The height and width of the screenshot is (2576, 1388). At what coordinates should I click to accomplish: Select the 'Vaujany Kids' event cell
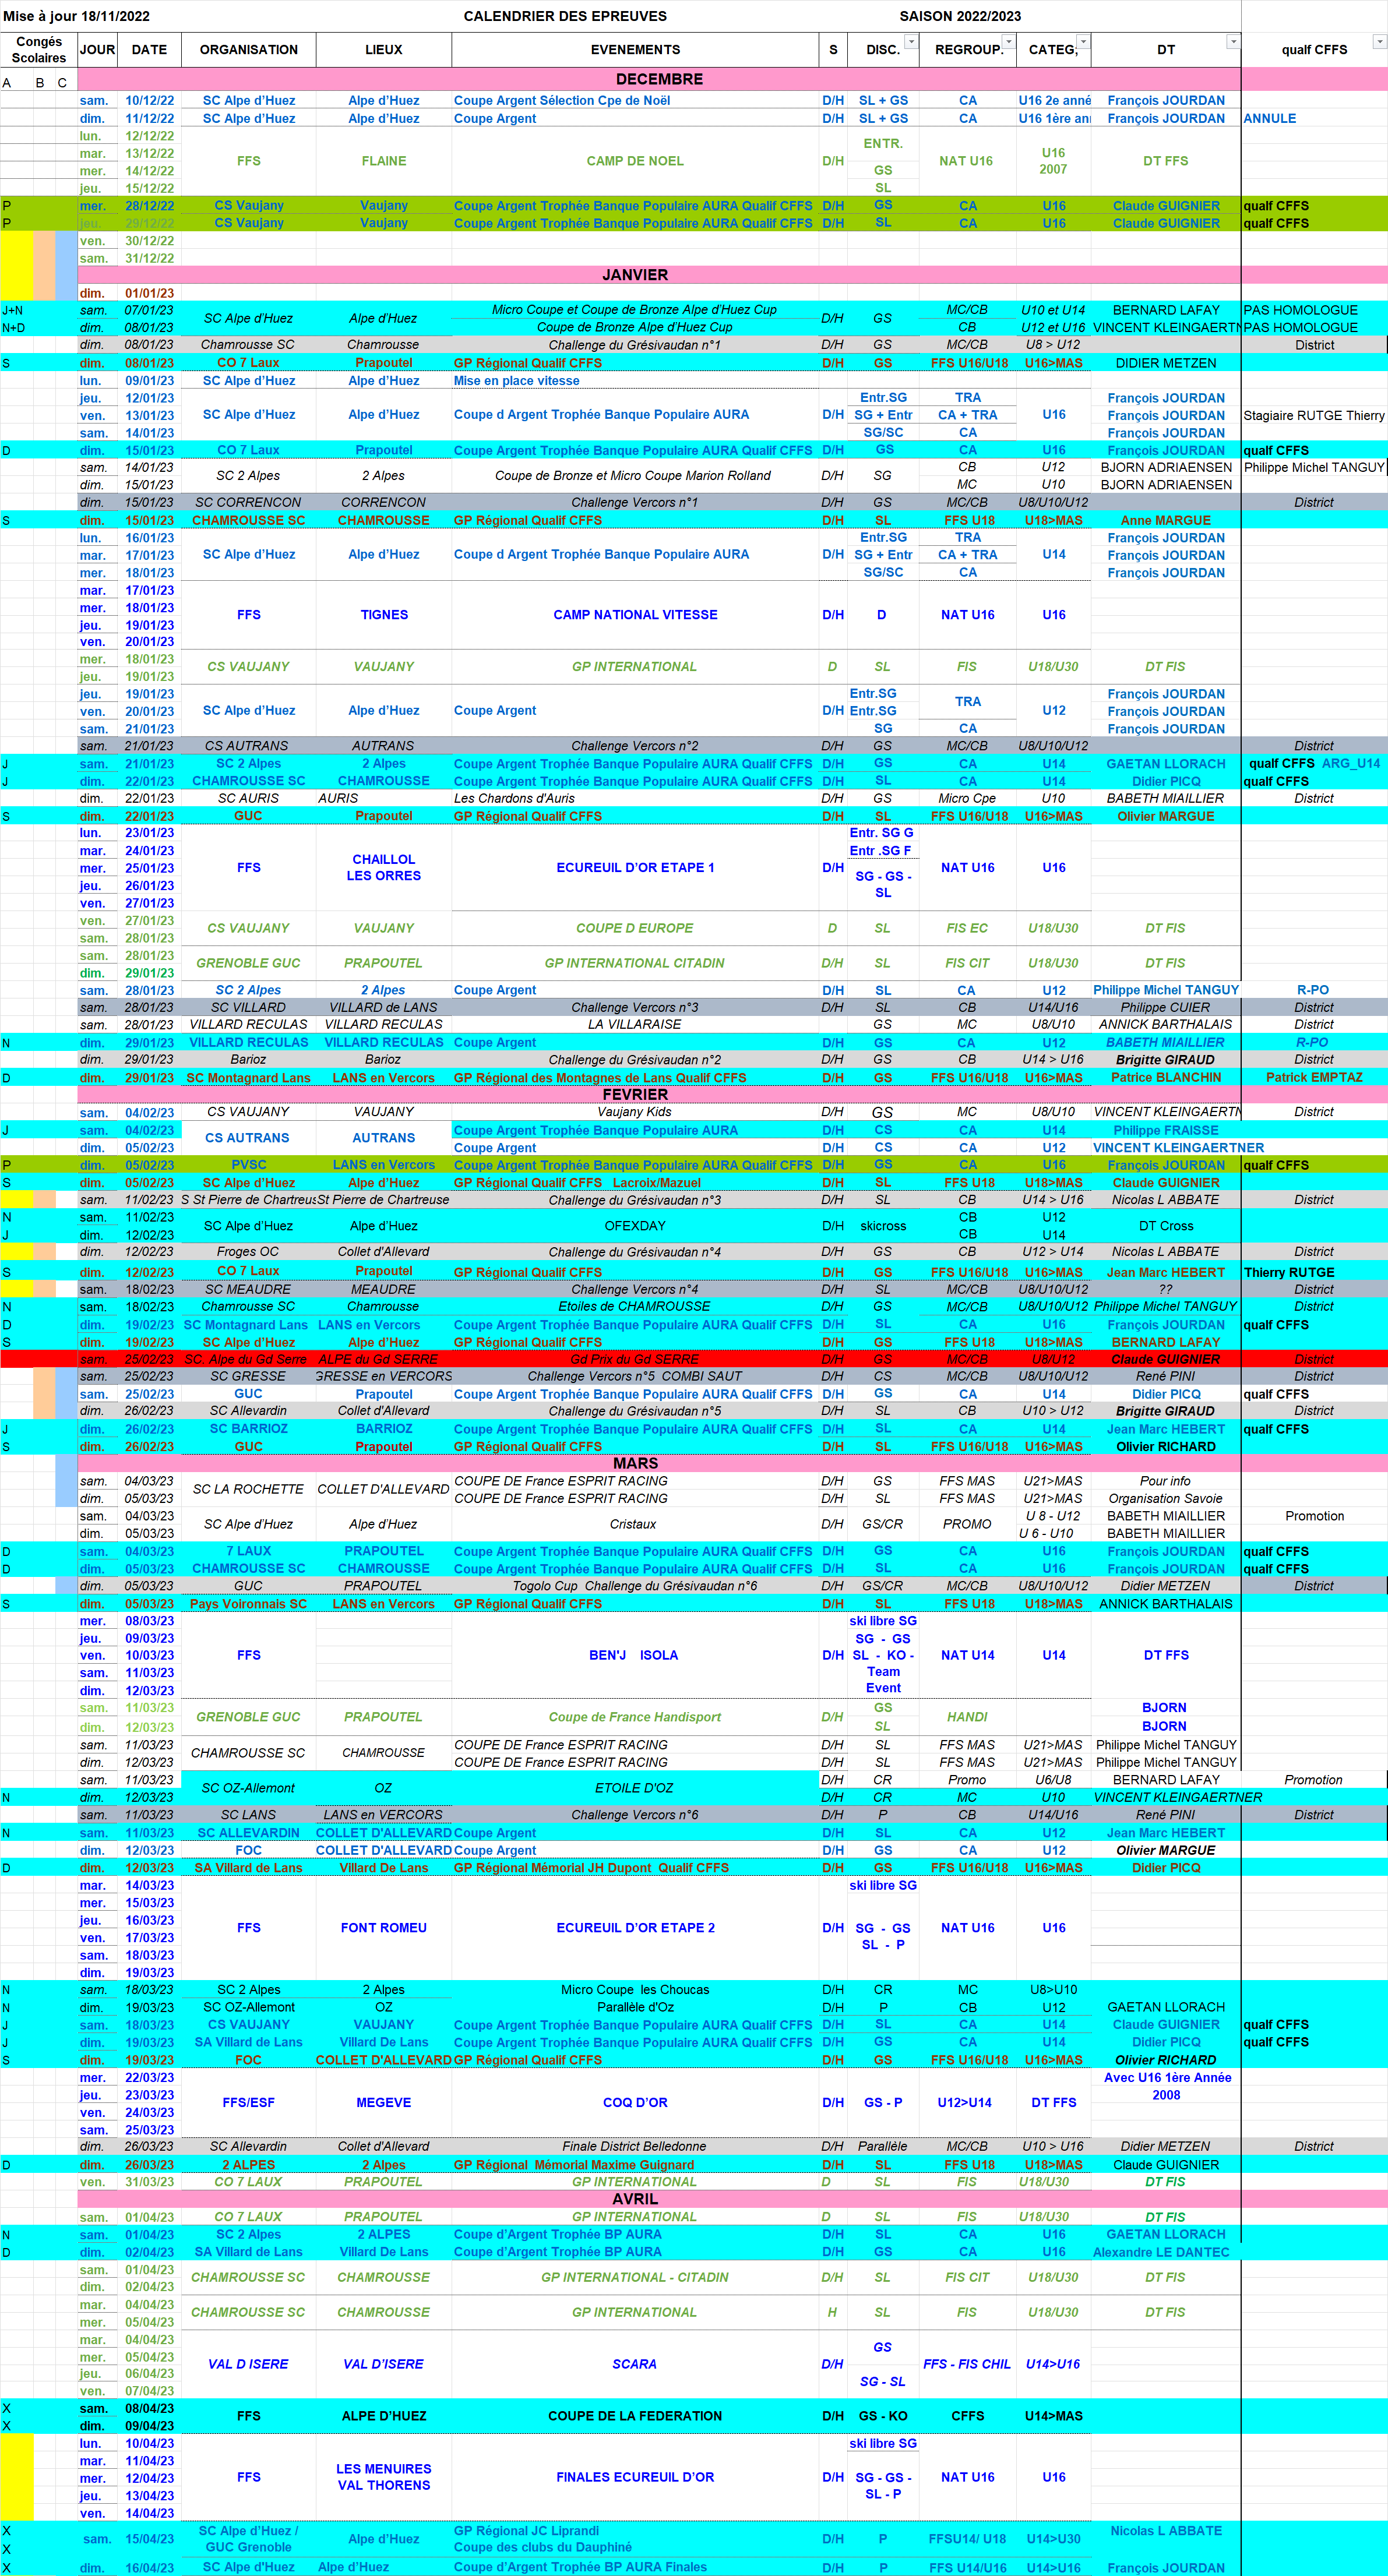(635, 1112)
